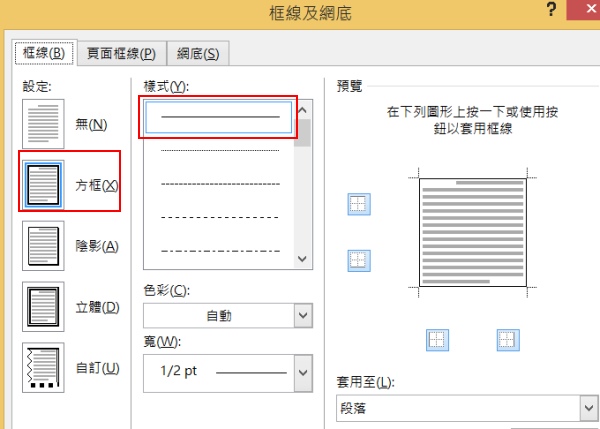
Task: Switch to the 框線(B) tab
Action: (44, 53)
